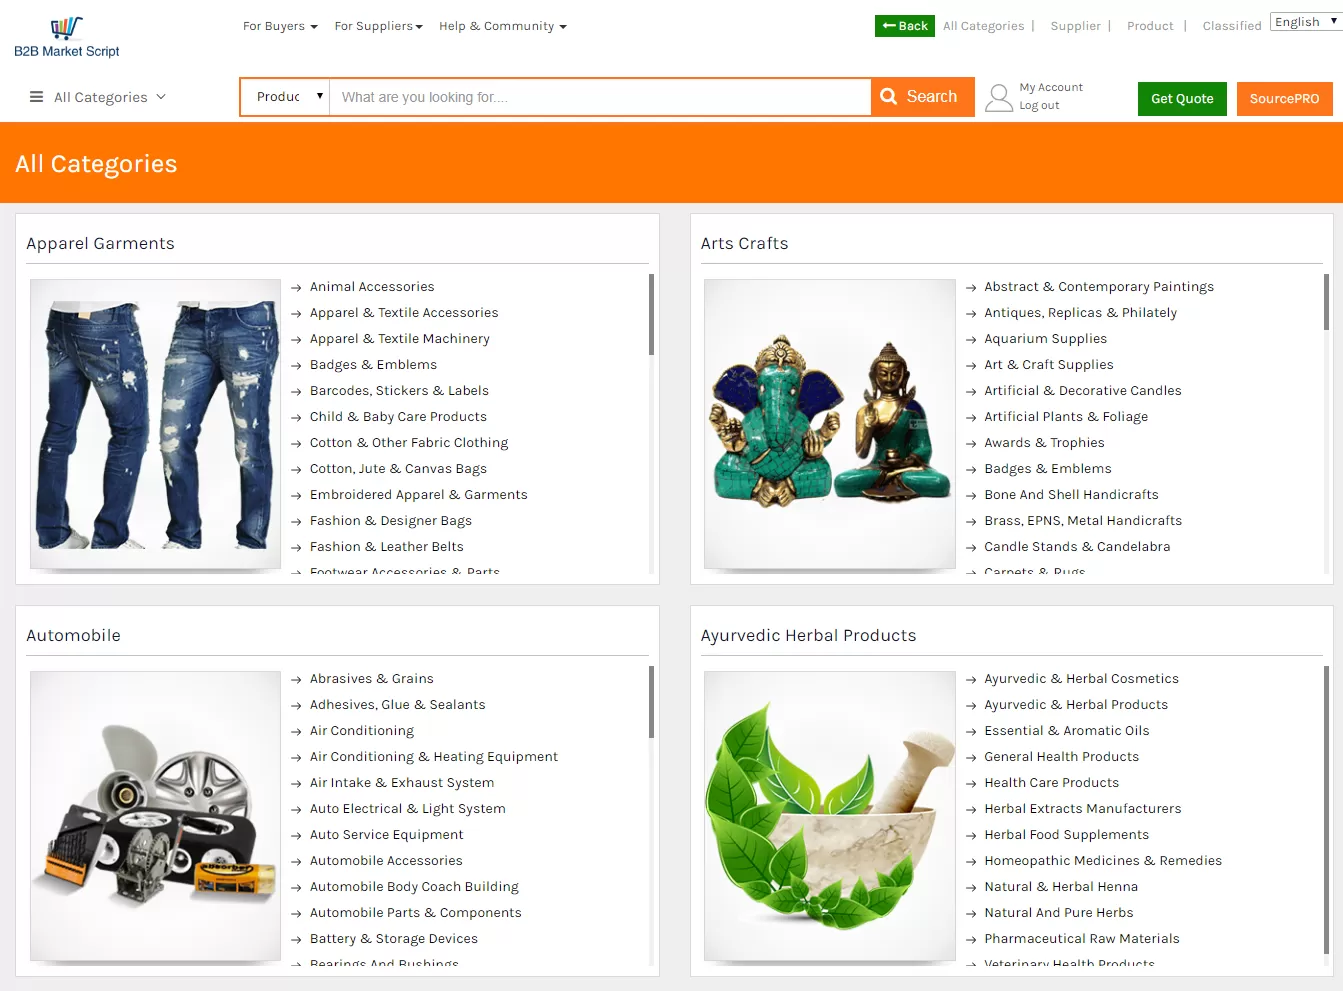The width and height of the screenshot is (1343, 991).
Task: Expand the For Suppliers menu
Action: [x=378, y=26]
